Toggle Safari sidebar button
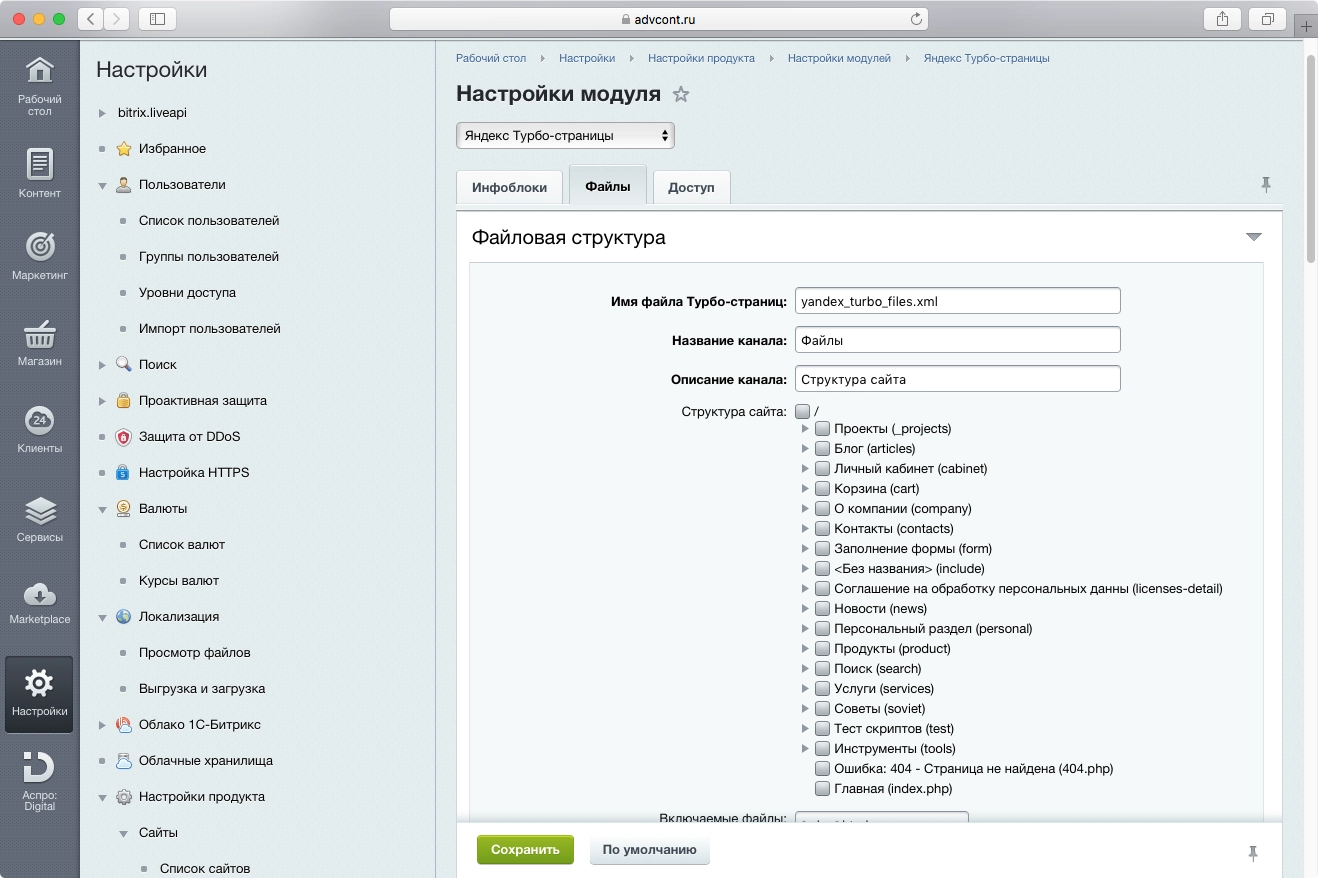The image size is (1318, 878). pos(157,19)
